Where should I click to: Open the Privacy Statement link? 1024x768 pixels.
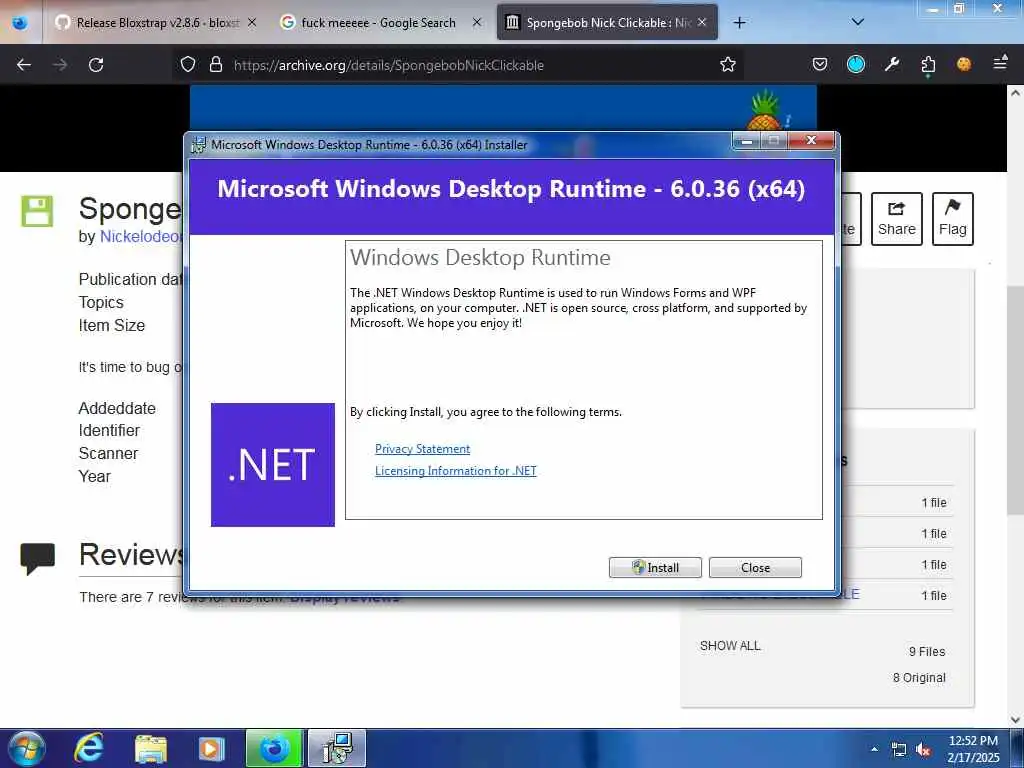423,449
